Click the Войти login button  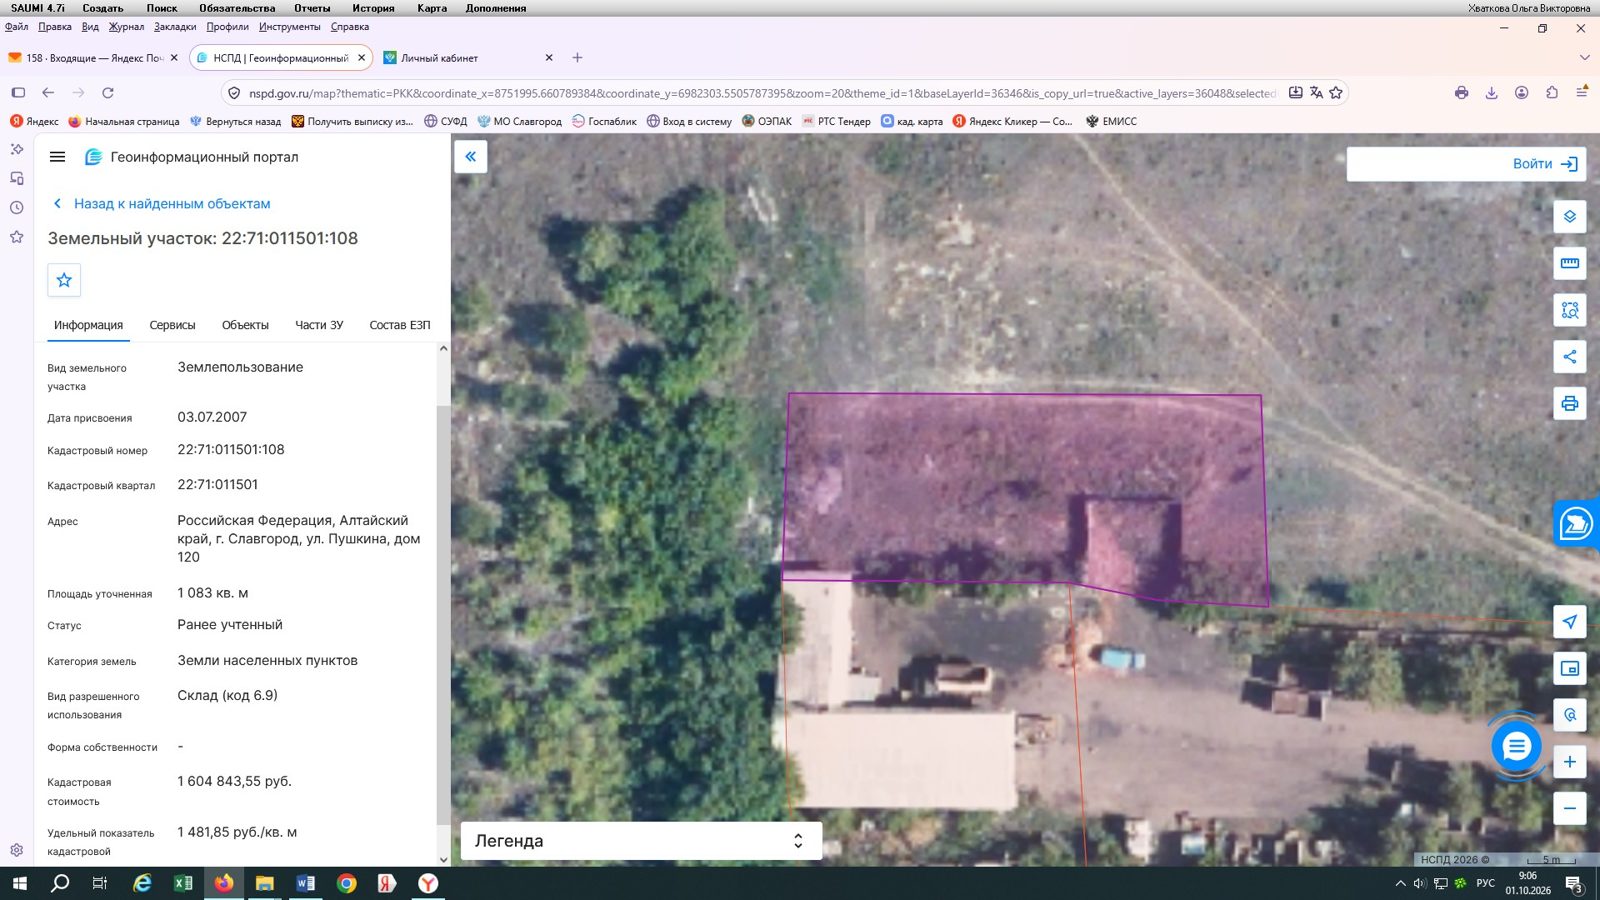[x=1544, y=164]
